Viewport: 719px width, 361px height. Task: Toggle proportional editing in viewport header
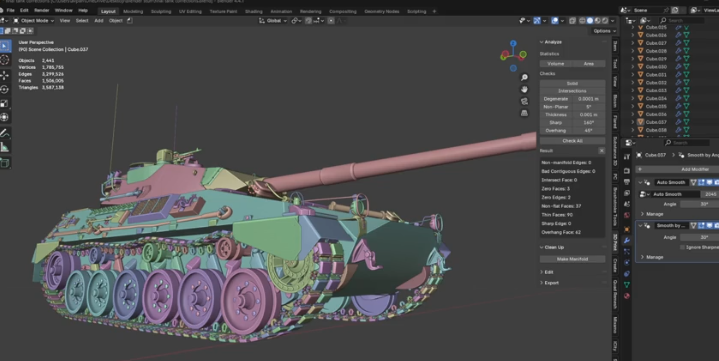coord(331,21)
